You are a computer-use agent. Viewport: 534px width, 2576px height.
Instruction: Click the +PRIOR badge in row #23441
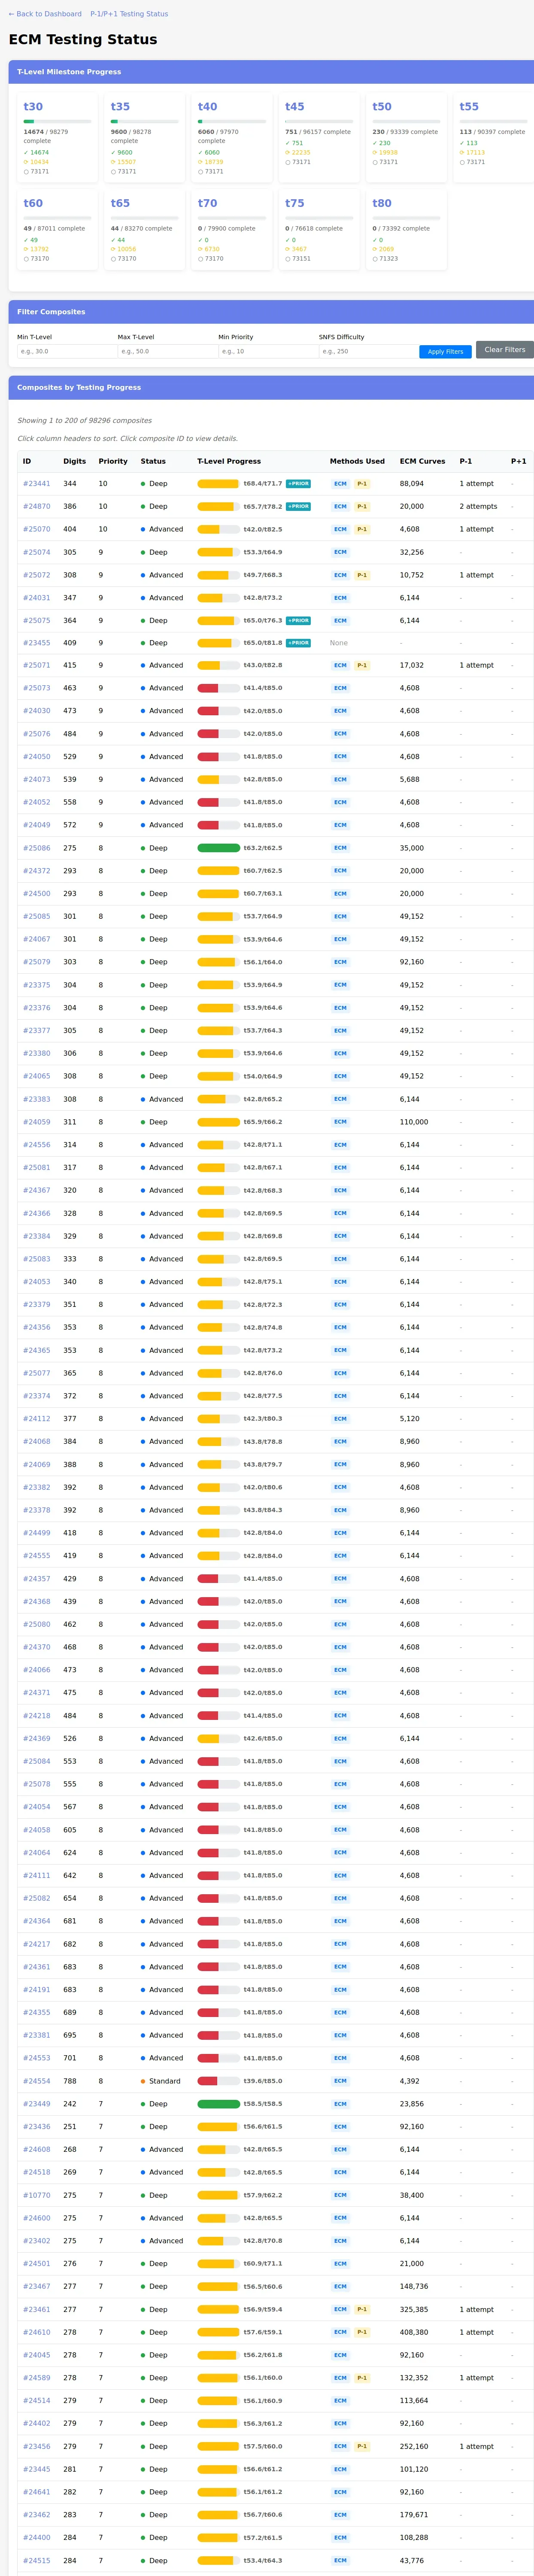[x=298, y=484]
